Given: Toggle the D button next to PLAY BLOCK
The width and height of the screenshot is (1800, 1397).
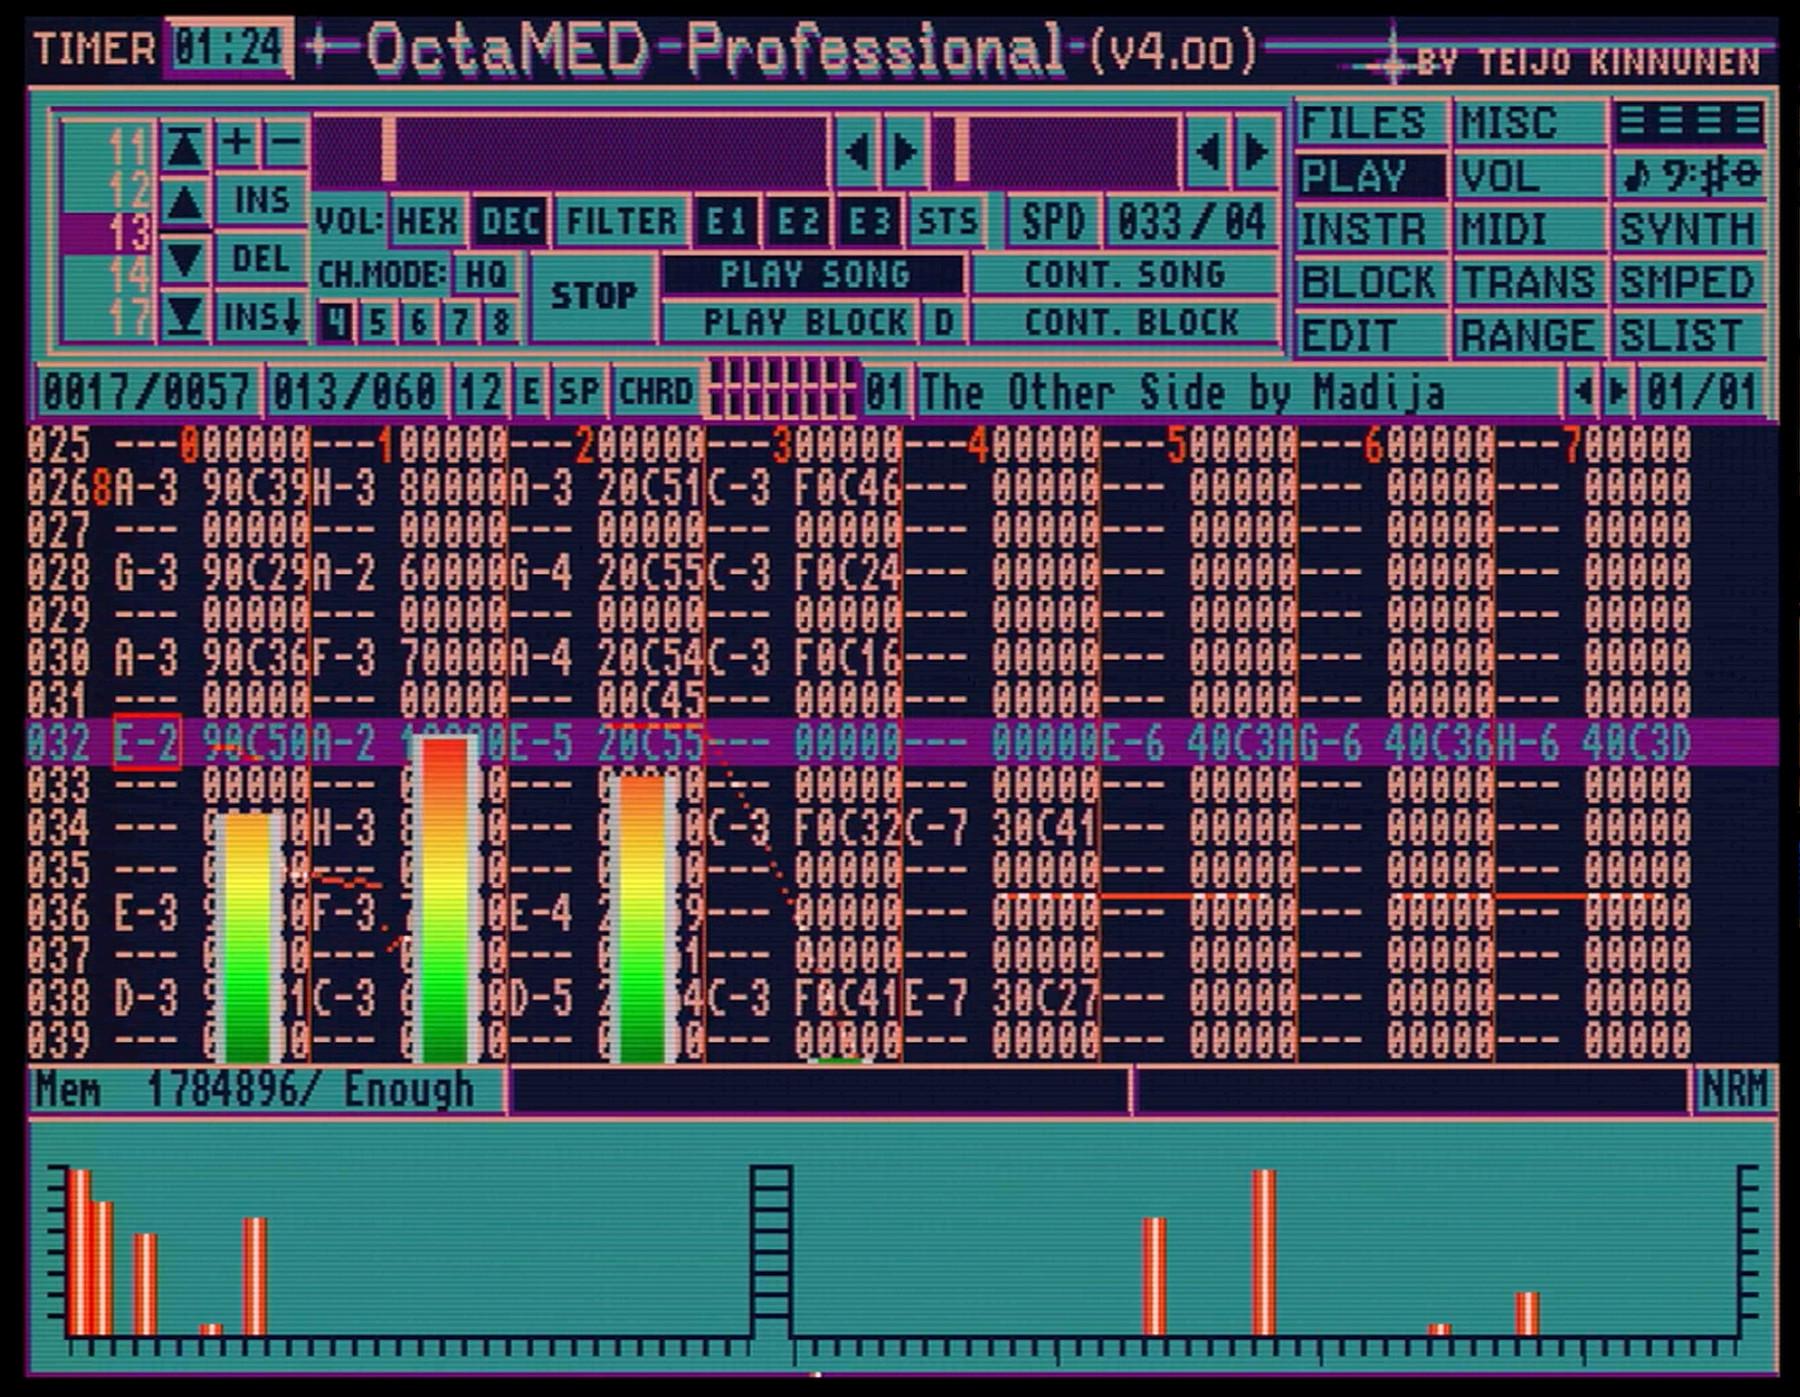Looking at the screenshot, I should point(943,323).
